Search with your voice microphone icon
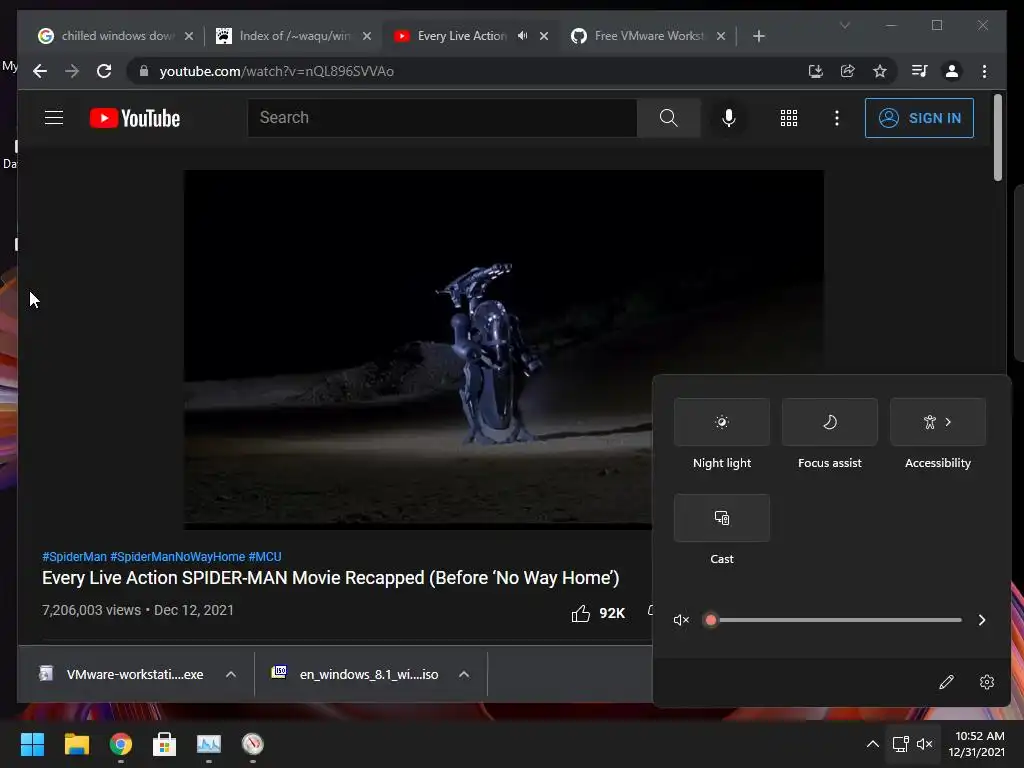This screenshot has width=1024, height=768. (729, 118)
